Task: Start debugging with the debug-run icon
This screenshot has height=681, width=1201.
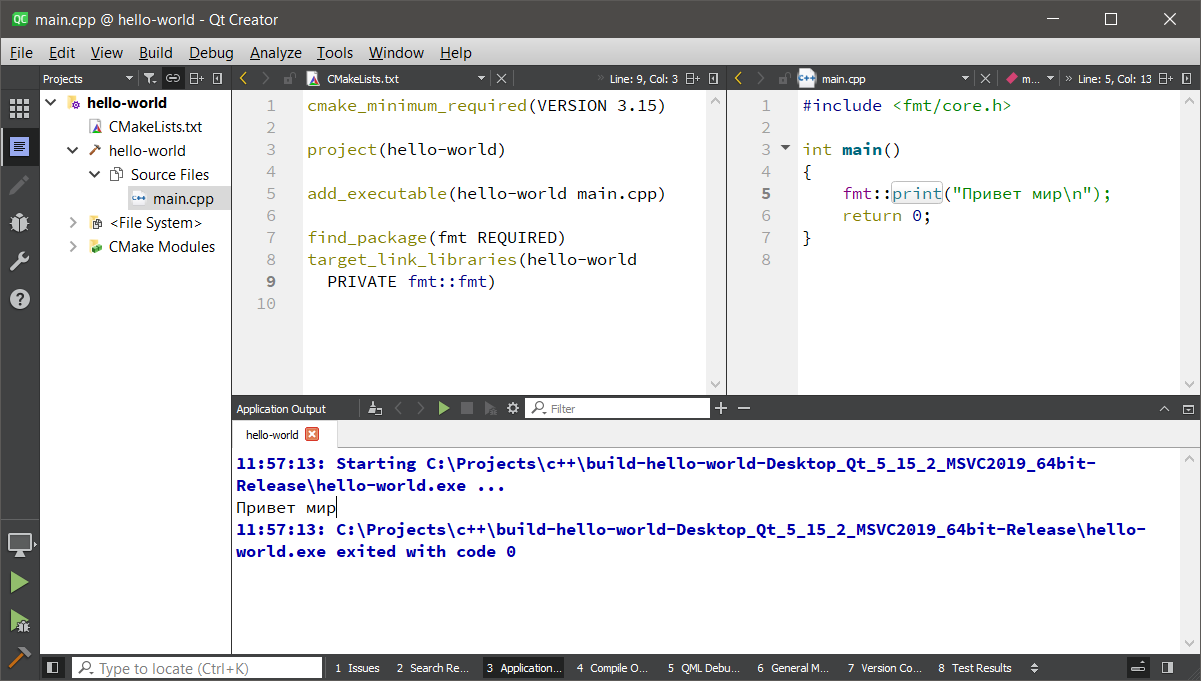Action: tap(18, 619)
